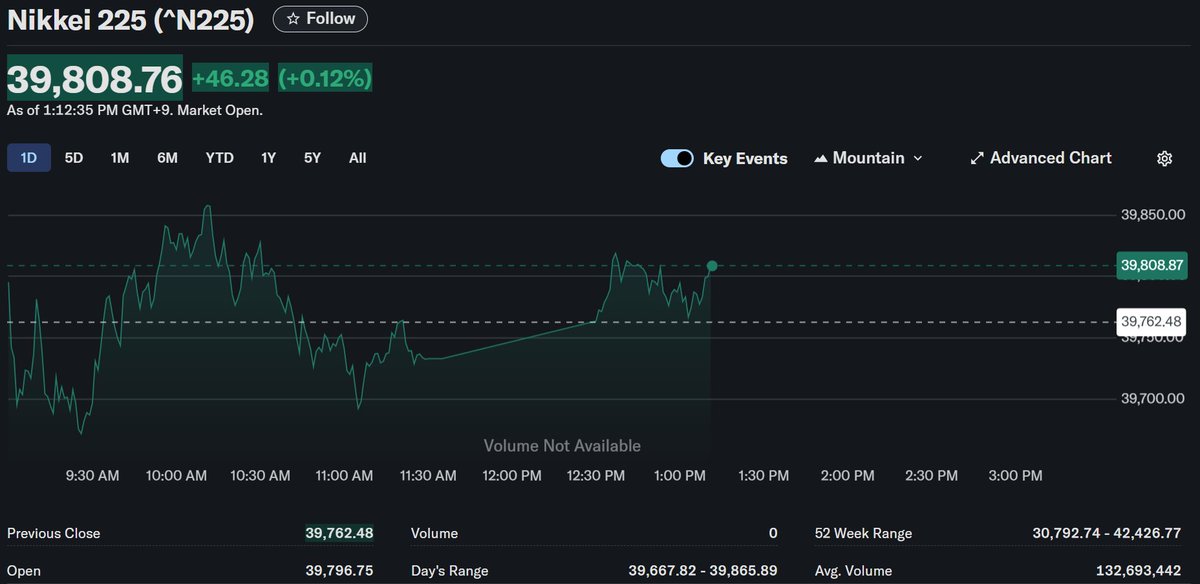The height and width of the screenshot is (584, 1200).
Task: Open the Advanced Chart view
Action: click(x=1041, y=158)
